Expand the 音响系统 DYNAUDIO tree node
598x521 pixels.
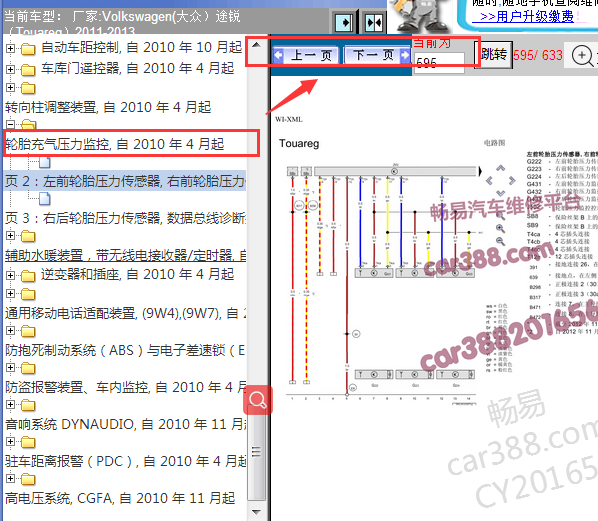11,404
